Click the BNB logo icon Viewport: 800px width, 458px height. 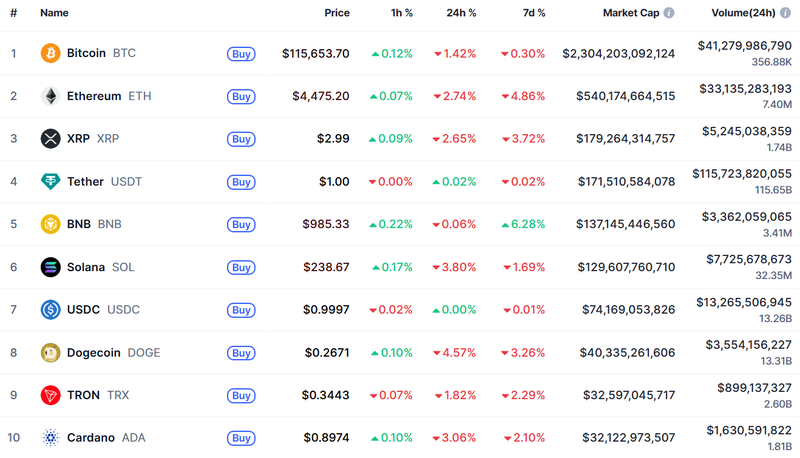coord(50,224)
